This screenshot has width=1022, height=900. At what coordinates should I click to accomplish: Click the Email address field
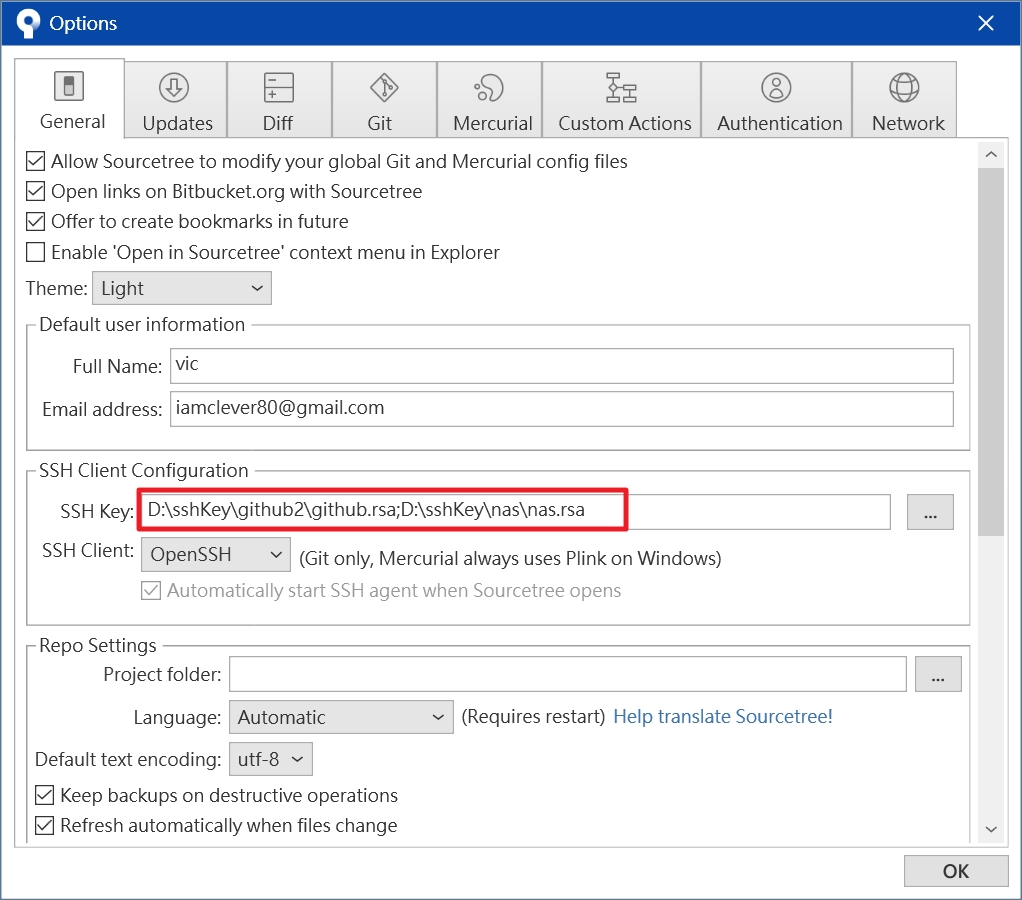coord(562,409)
